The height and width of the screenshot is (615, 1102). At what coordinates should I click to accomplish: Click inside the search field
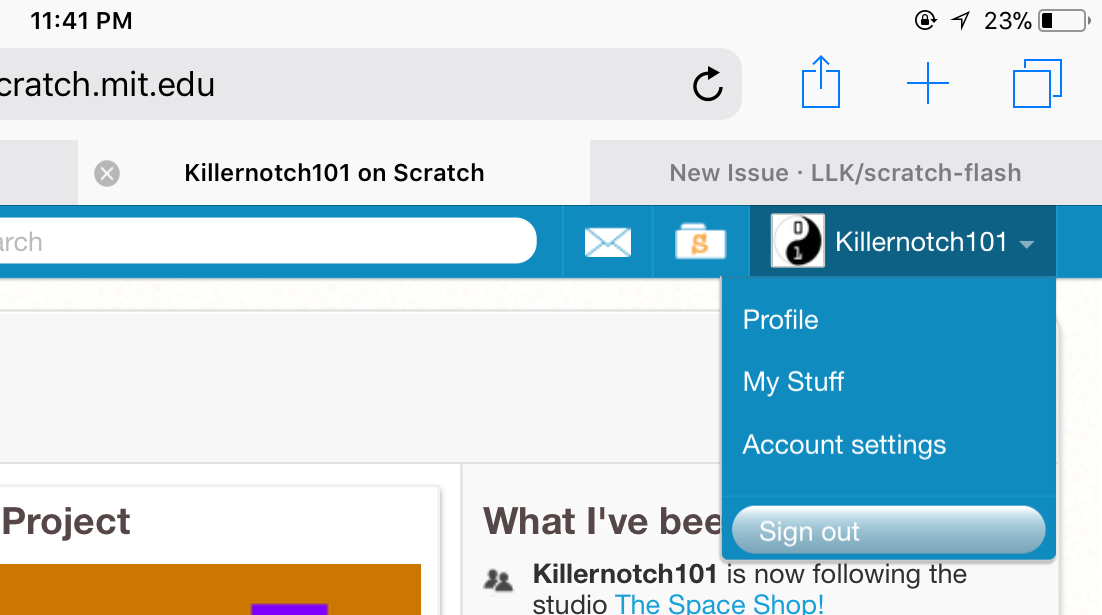tap(260, 240)
